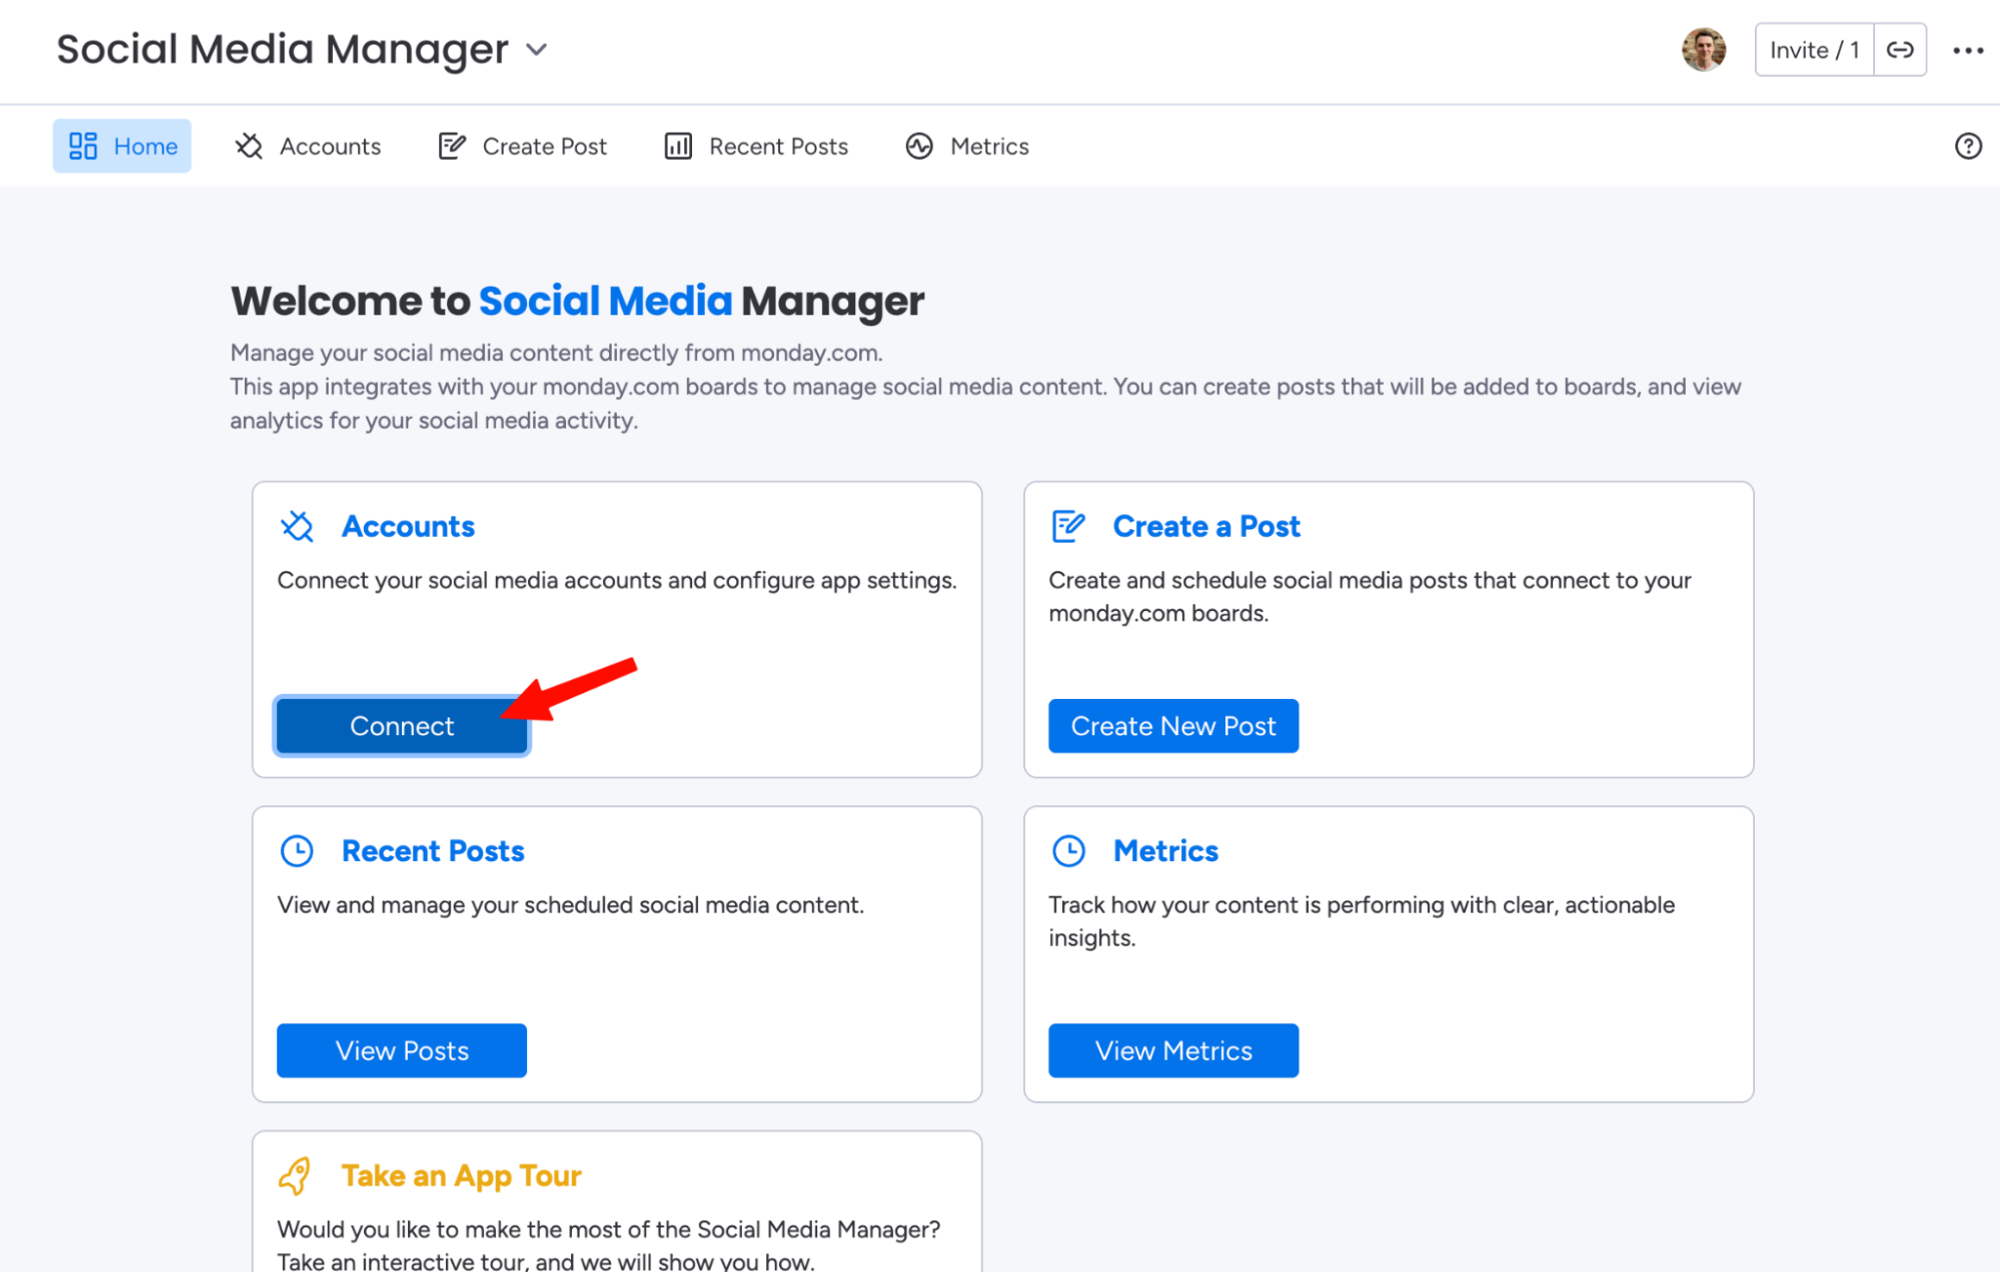Expand the Social Media Manager title dropdown

pyautogui.click(x=537, y=50)
